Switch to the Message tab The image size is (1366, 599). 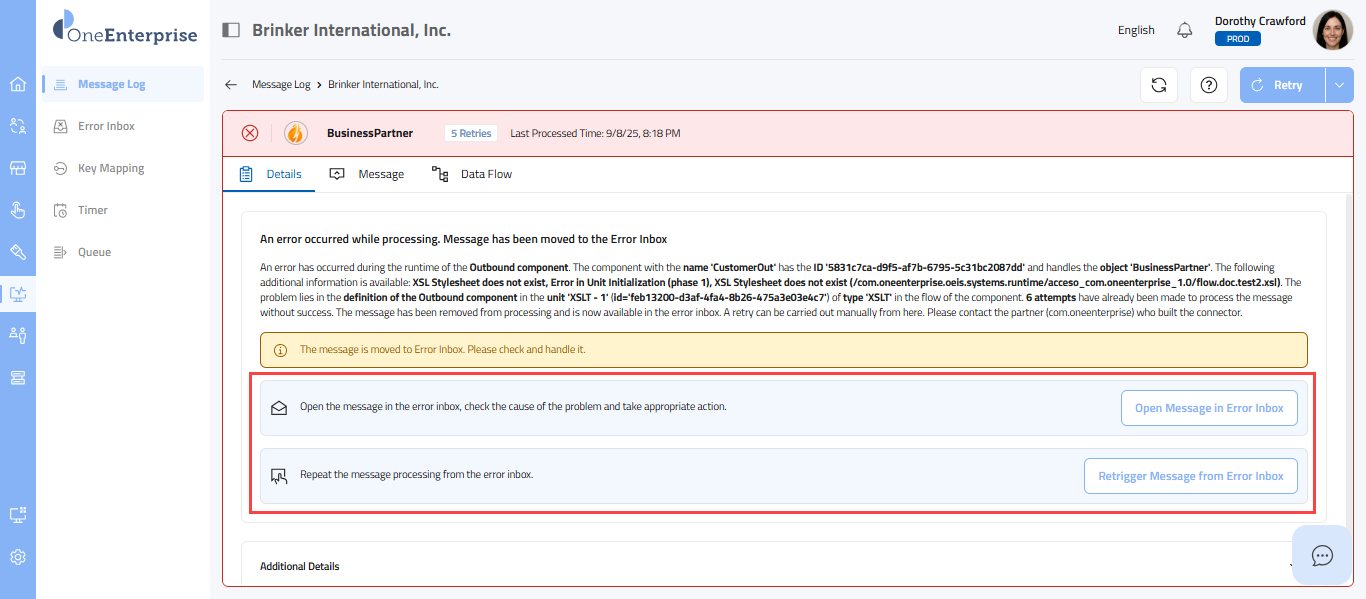(368, 174)
